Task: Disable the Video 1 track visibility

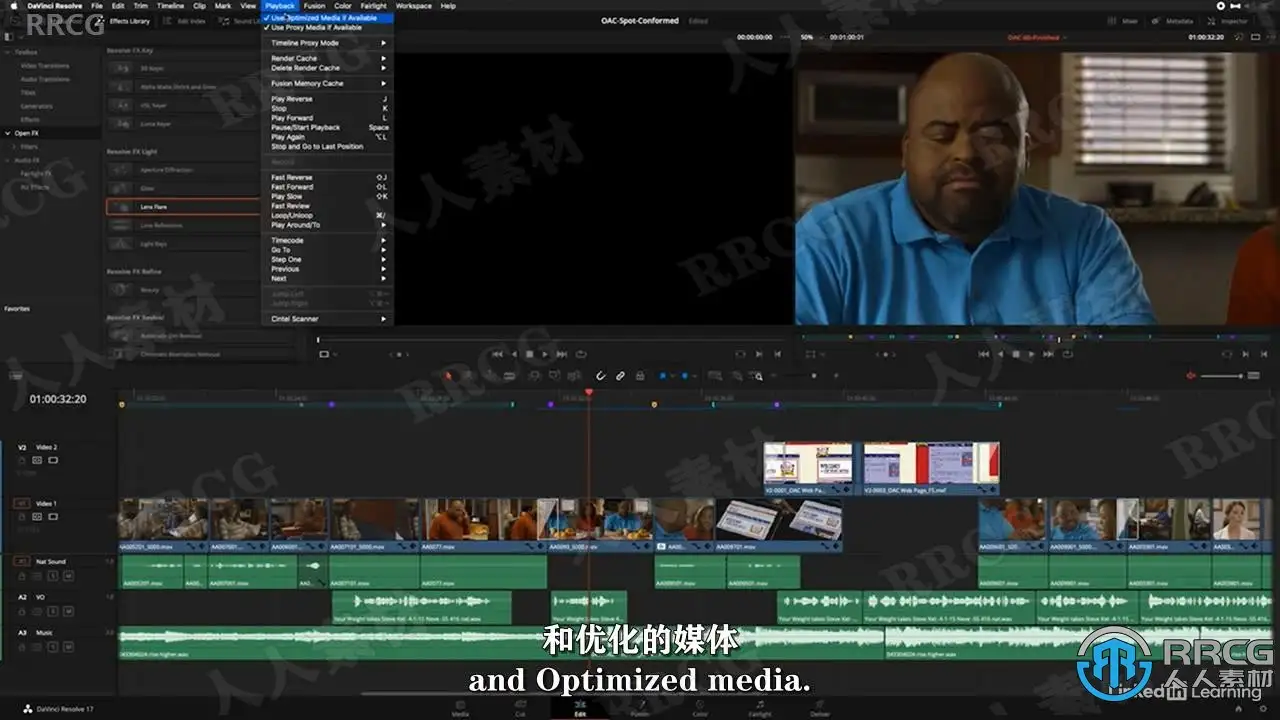Action: pos(53,517)
